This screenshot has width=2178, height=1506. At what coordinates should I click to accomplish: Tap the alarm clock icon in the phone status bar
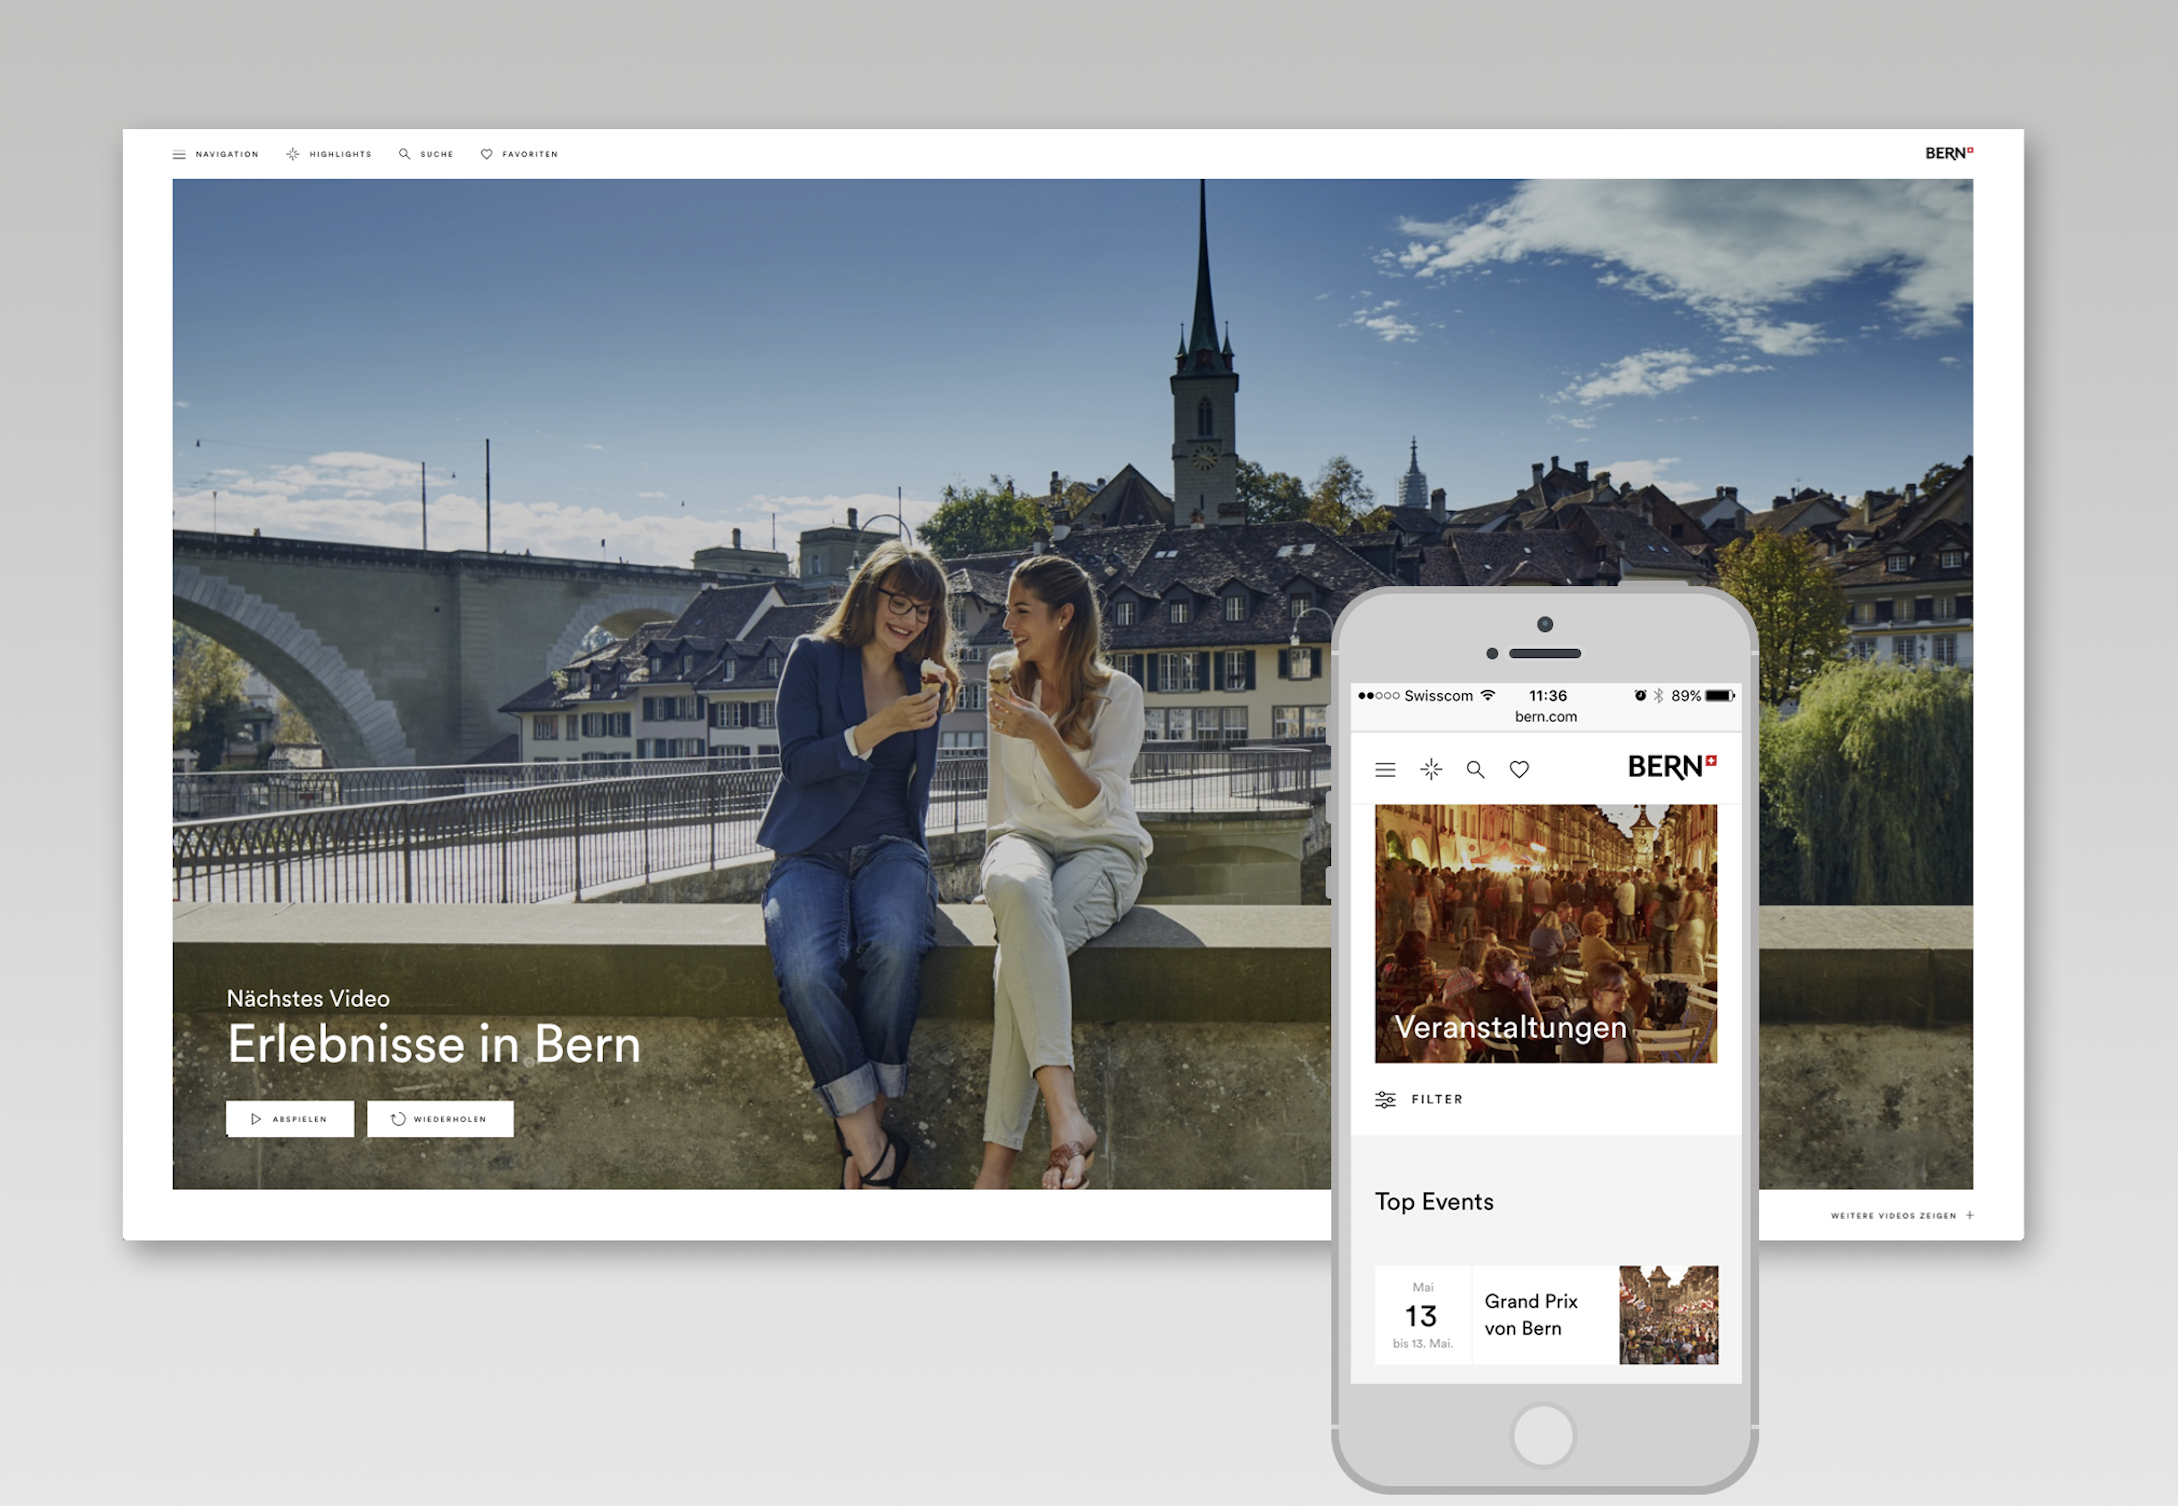[x=1640, y=695]
